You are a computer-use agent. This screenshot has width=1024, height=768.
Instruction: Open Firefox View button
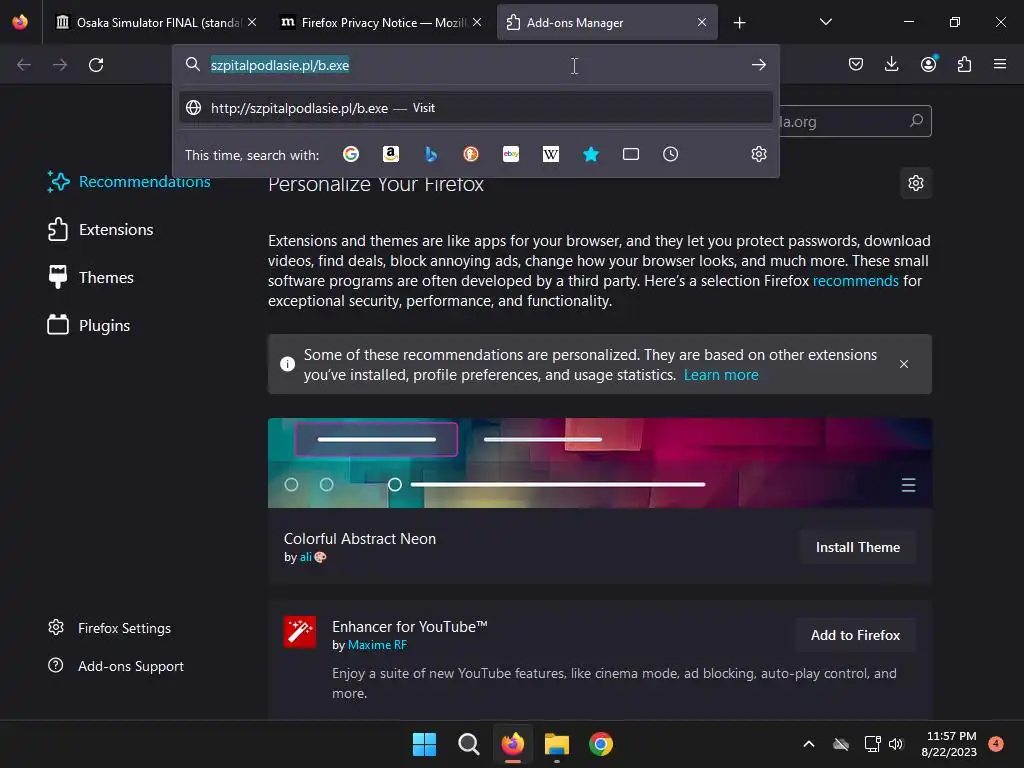(20, 22)
